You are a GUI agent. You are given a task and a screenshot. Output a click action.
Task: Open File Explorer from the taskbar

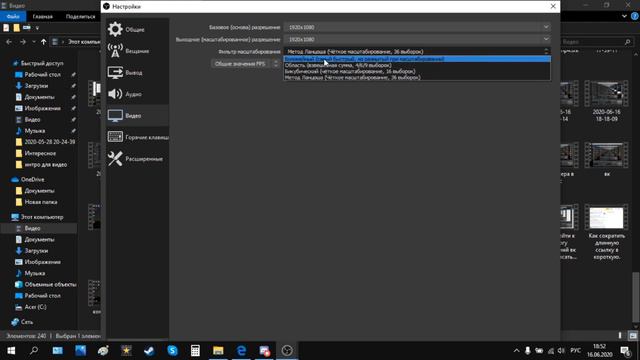click(x=218, y=351)
